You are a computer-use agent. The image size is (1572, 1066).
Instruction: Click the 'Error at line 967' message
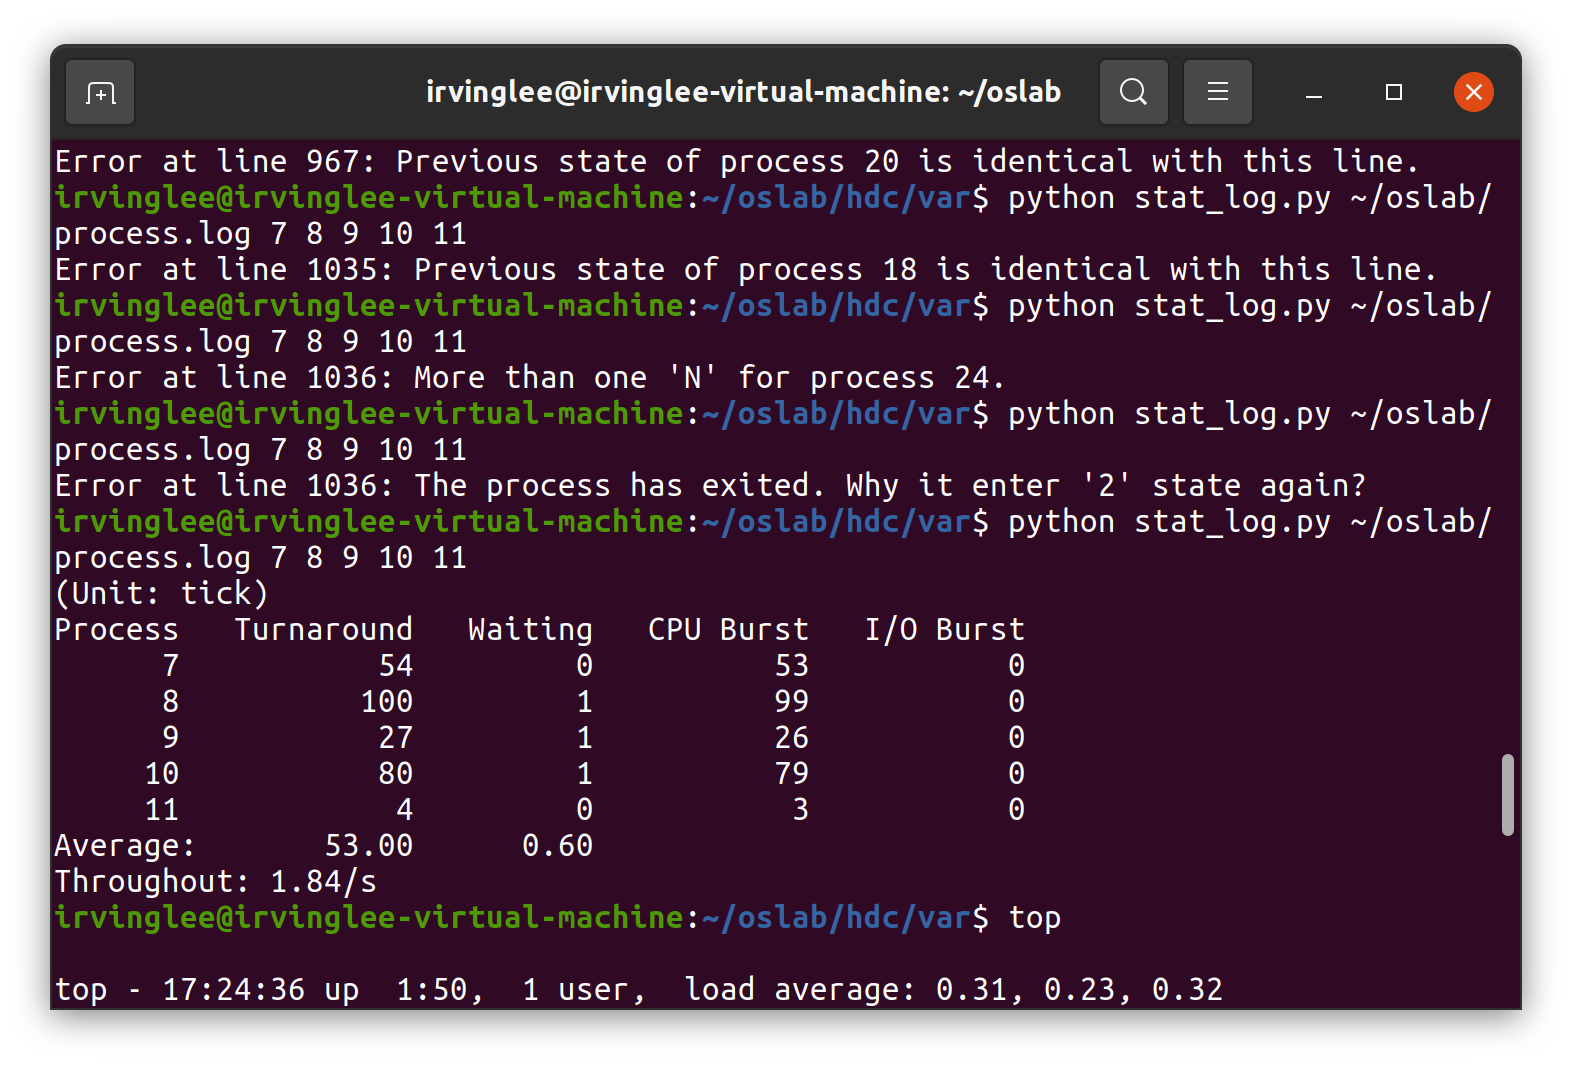click(x=736, y=161)
